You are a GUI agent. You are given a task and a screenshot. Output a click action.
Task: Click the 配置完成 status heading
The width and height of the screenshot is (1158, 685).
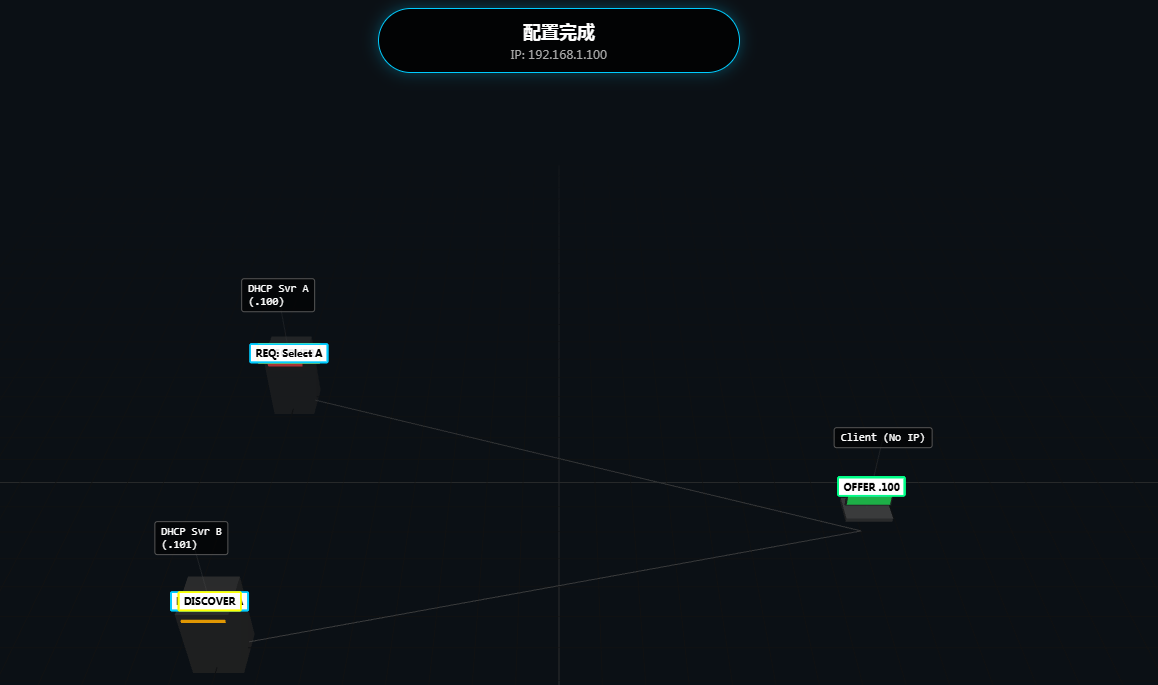click(x=558, y=32)
